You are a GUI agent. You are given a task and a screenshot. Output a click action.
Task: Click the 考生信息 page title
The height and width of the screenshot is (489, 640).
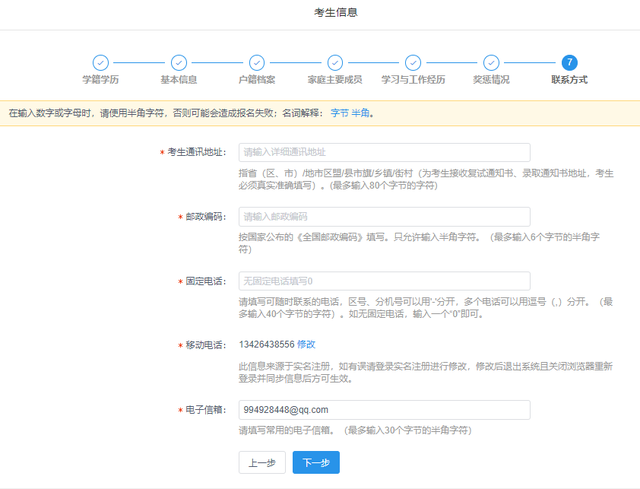tap(336, 13)
